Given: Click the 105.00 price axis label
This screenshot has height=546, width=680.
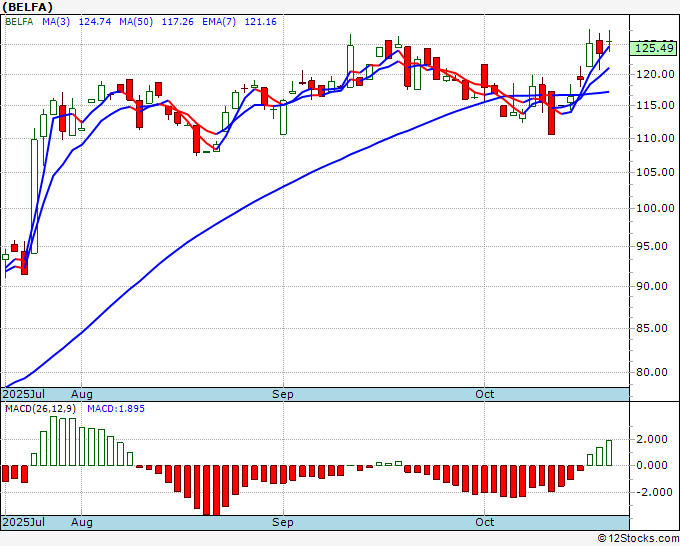Looking at the screenshot, I should [655, 172].
